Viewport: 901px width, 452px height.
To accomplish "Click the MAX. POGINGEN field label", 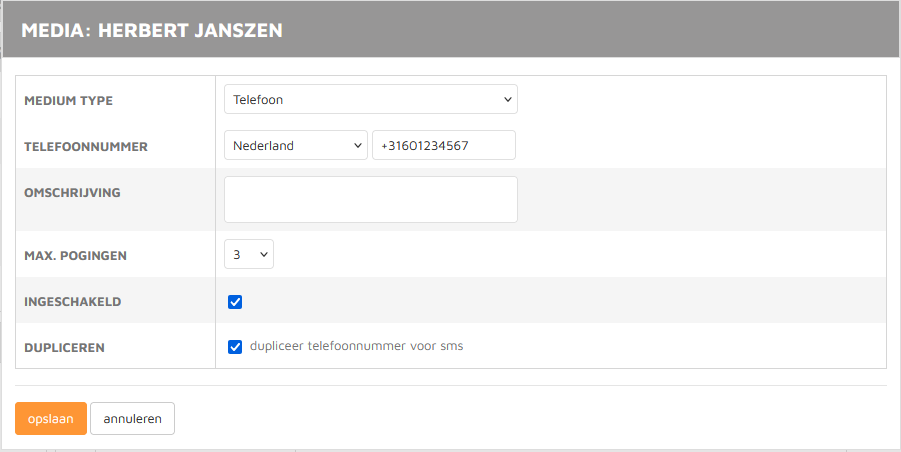I will point(75,256).
